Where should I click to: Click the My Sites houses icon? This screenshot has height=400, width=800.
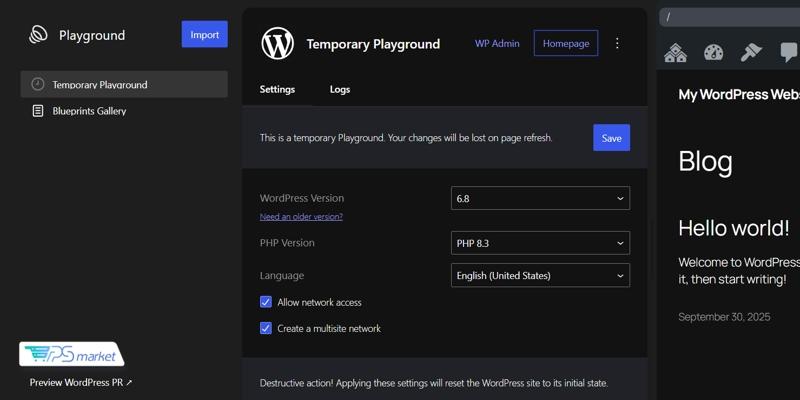click(x=676, y=53)
